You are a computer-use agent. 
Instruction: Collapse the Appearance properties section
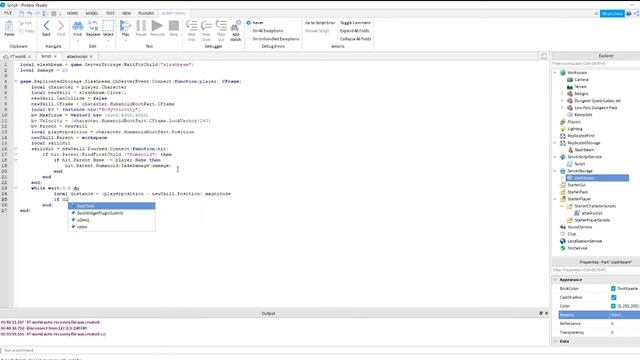(x=555, y=280)
